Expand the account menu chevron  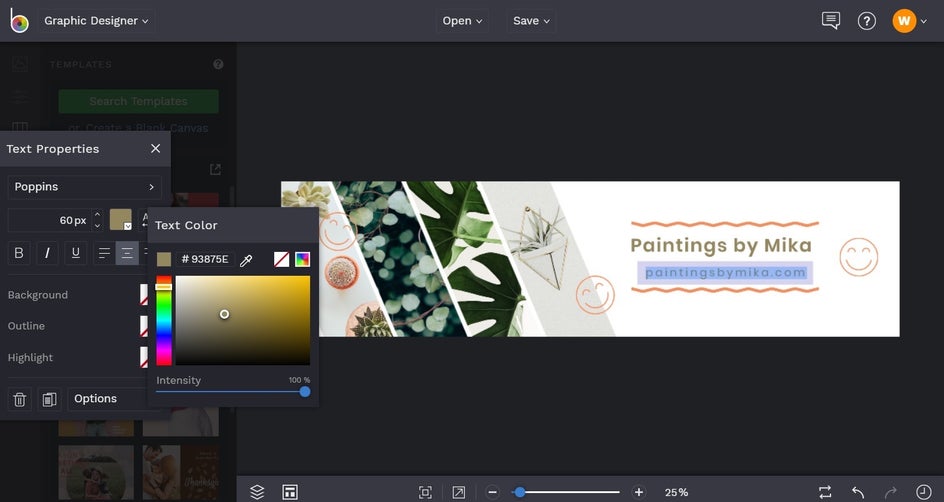[x=924, y=22]
